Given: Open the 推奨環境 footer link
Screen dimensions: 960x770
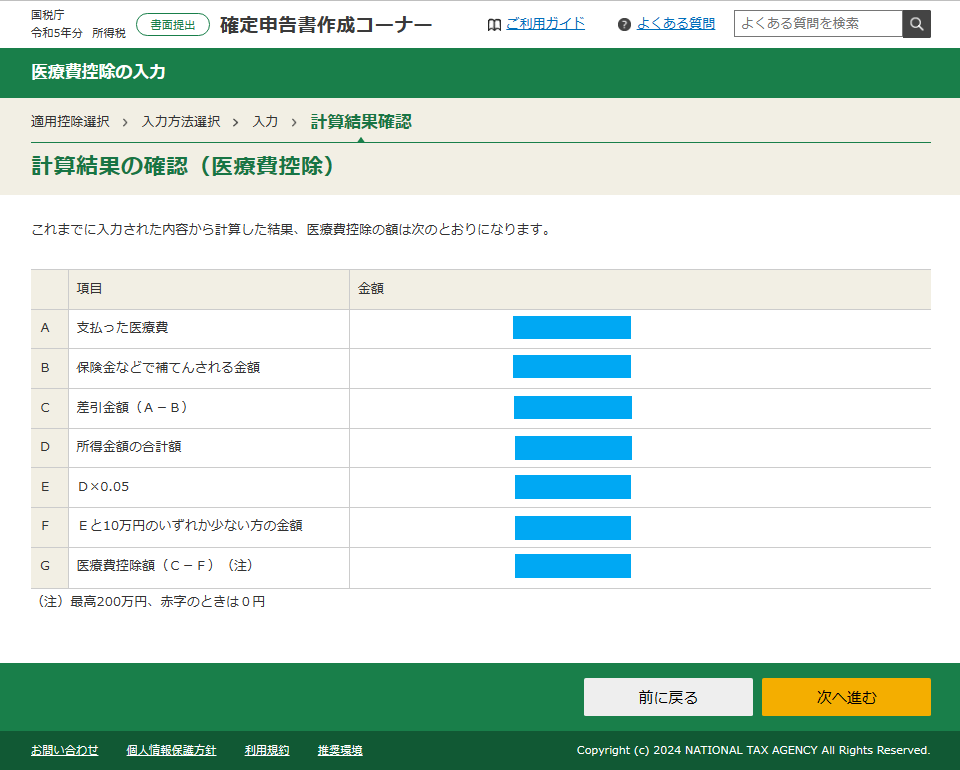Looking at the screenshot, I should pos(340,750).
